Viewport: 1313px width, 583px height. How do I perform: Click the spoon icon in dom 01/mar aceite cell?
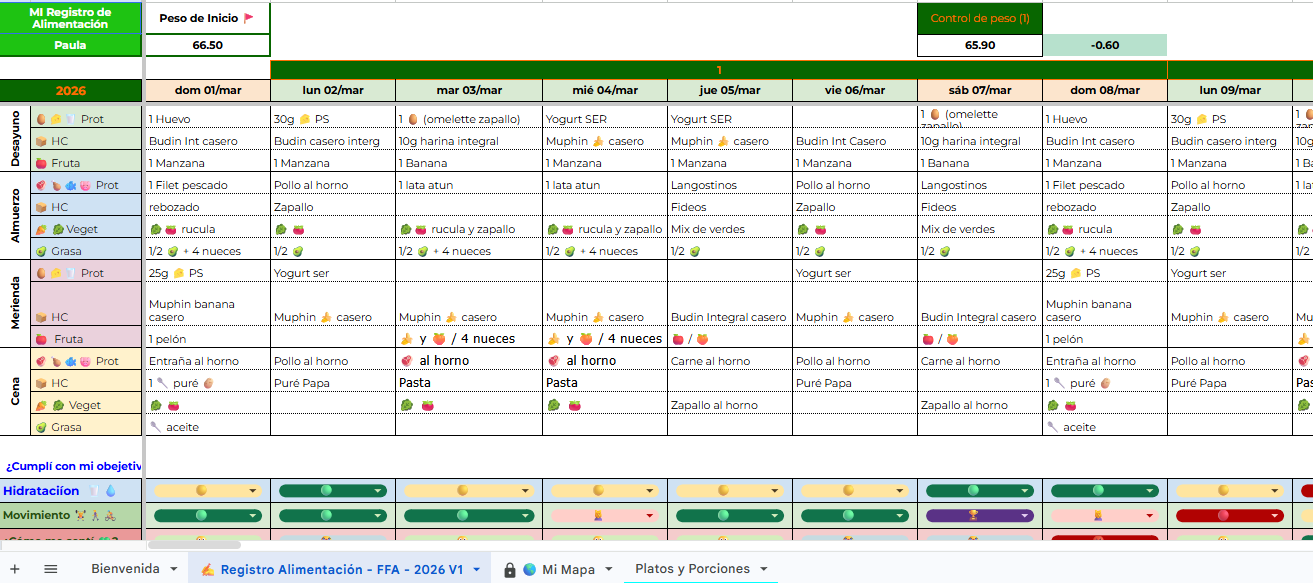pos(155,427)
